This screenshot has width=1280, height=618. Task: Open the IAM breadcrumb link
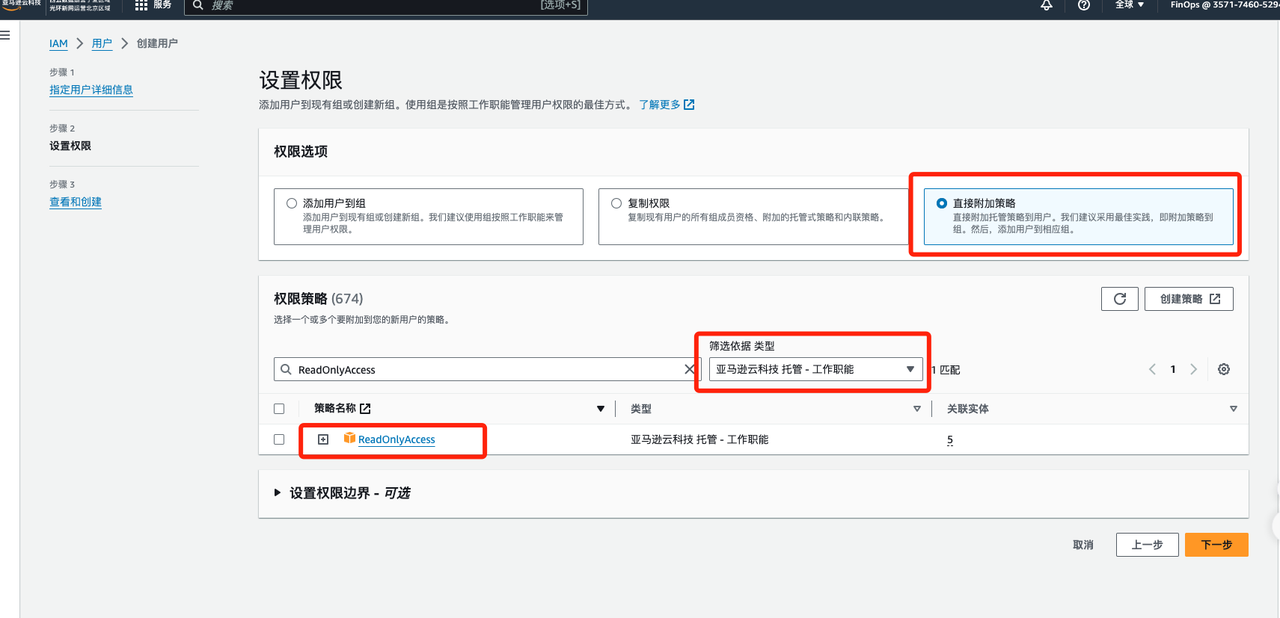[59, 44]
